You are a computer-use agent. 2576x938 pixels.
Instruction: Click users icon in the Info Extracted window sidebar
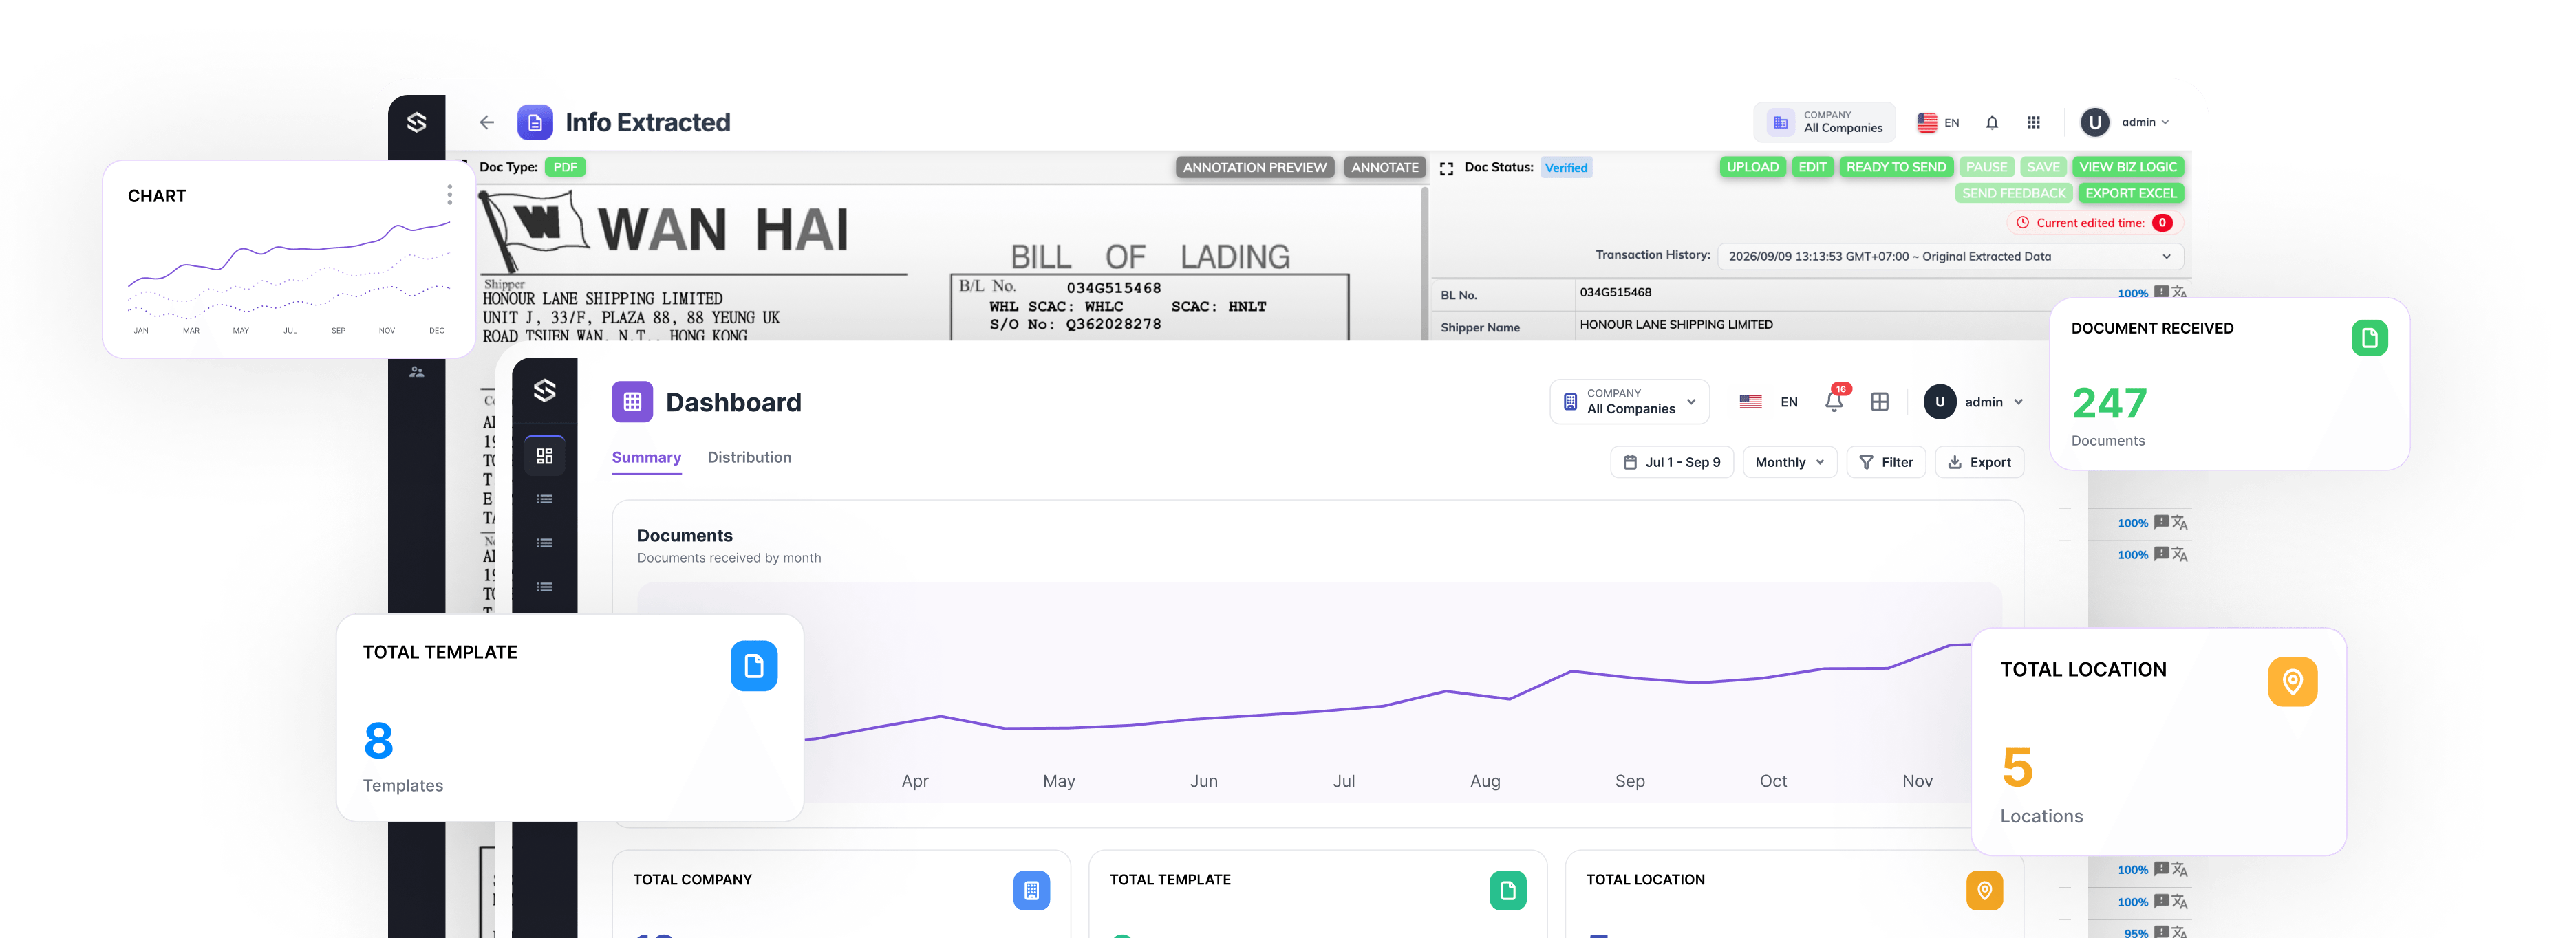416,372
